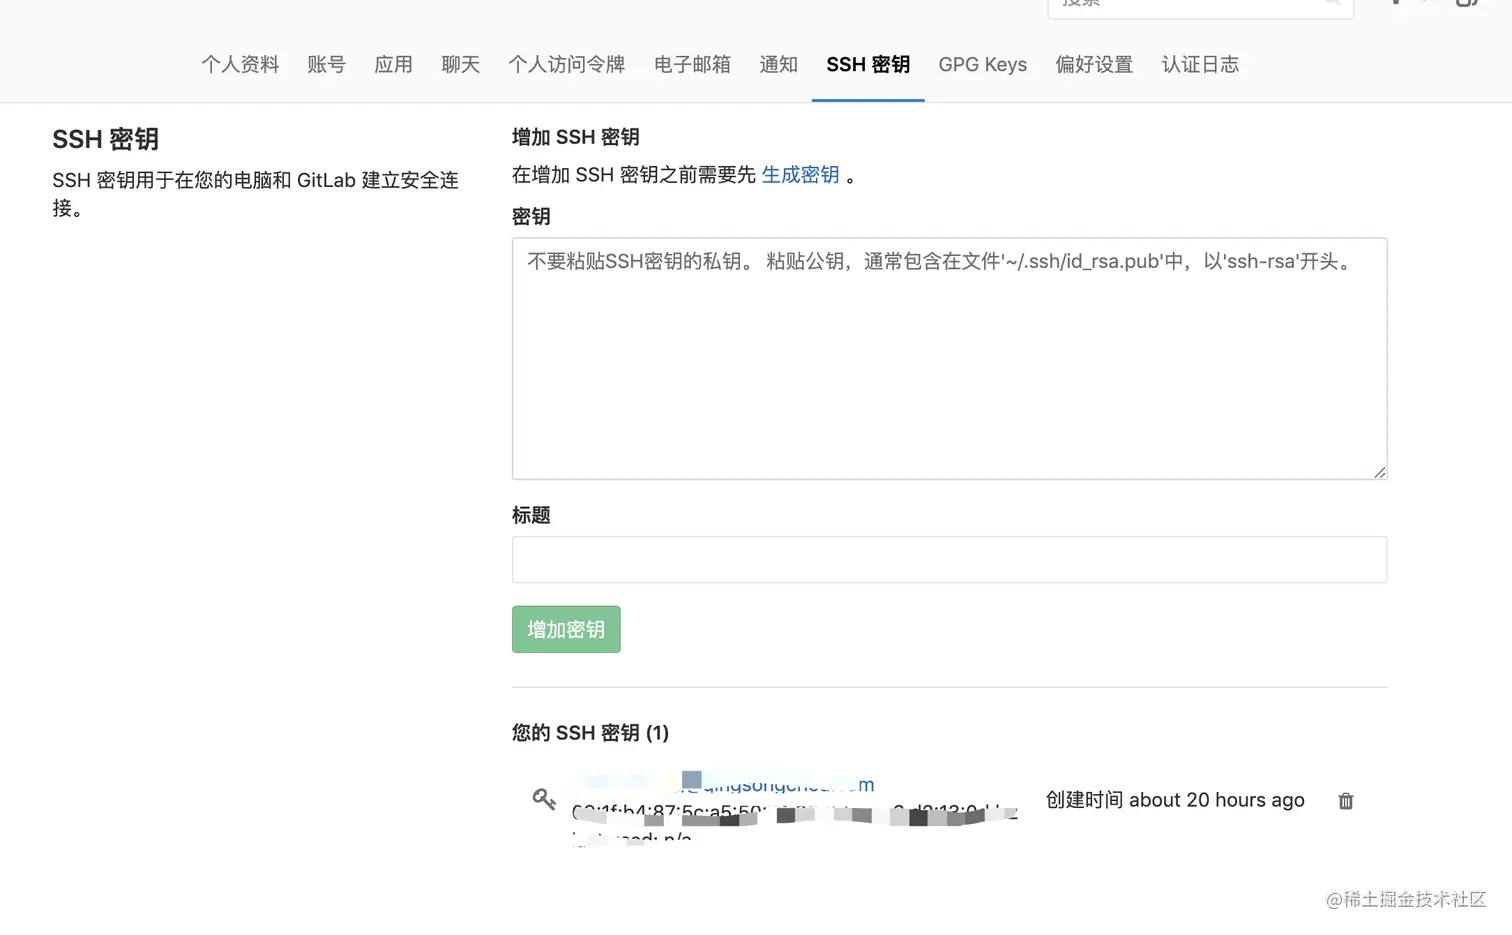Click inside the SSH key textarea

948,358
